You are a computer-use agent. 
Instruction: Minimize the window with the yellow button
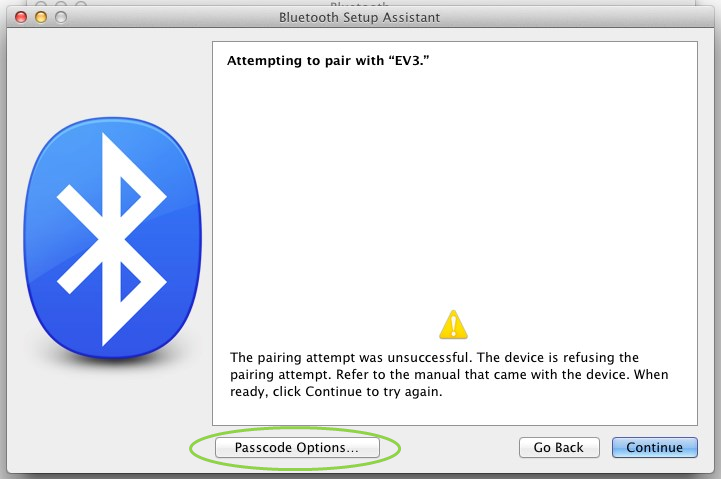41,17
